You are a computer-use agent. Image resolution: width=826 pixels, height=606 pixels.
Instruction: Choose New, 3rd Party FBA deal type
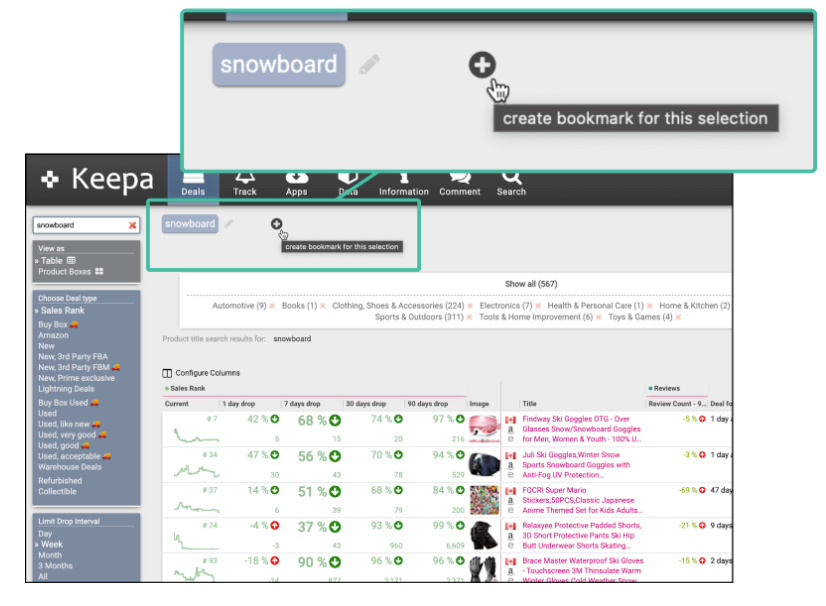click(73, 357)
